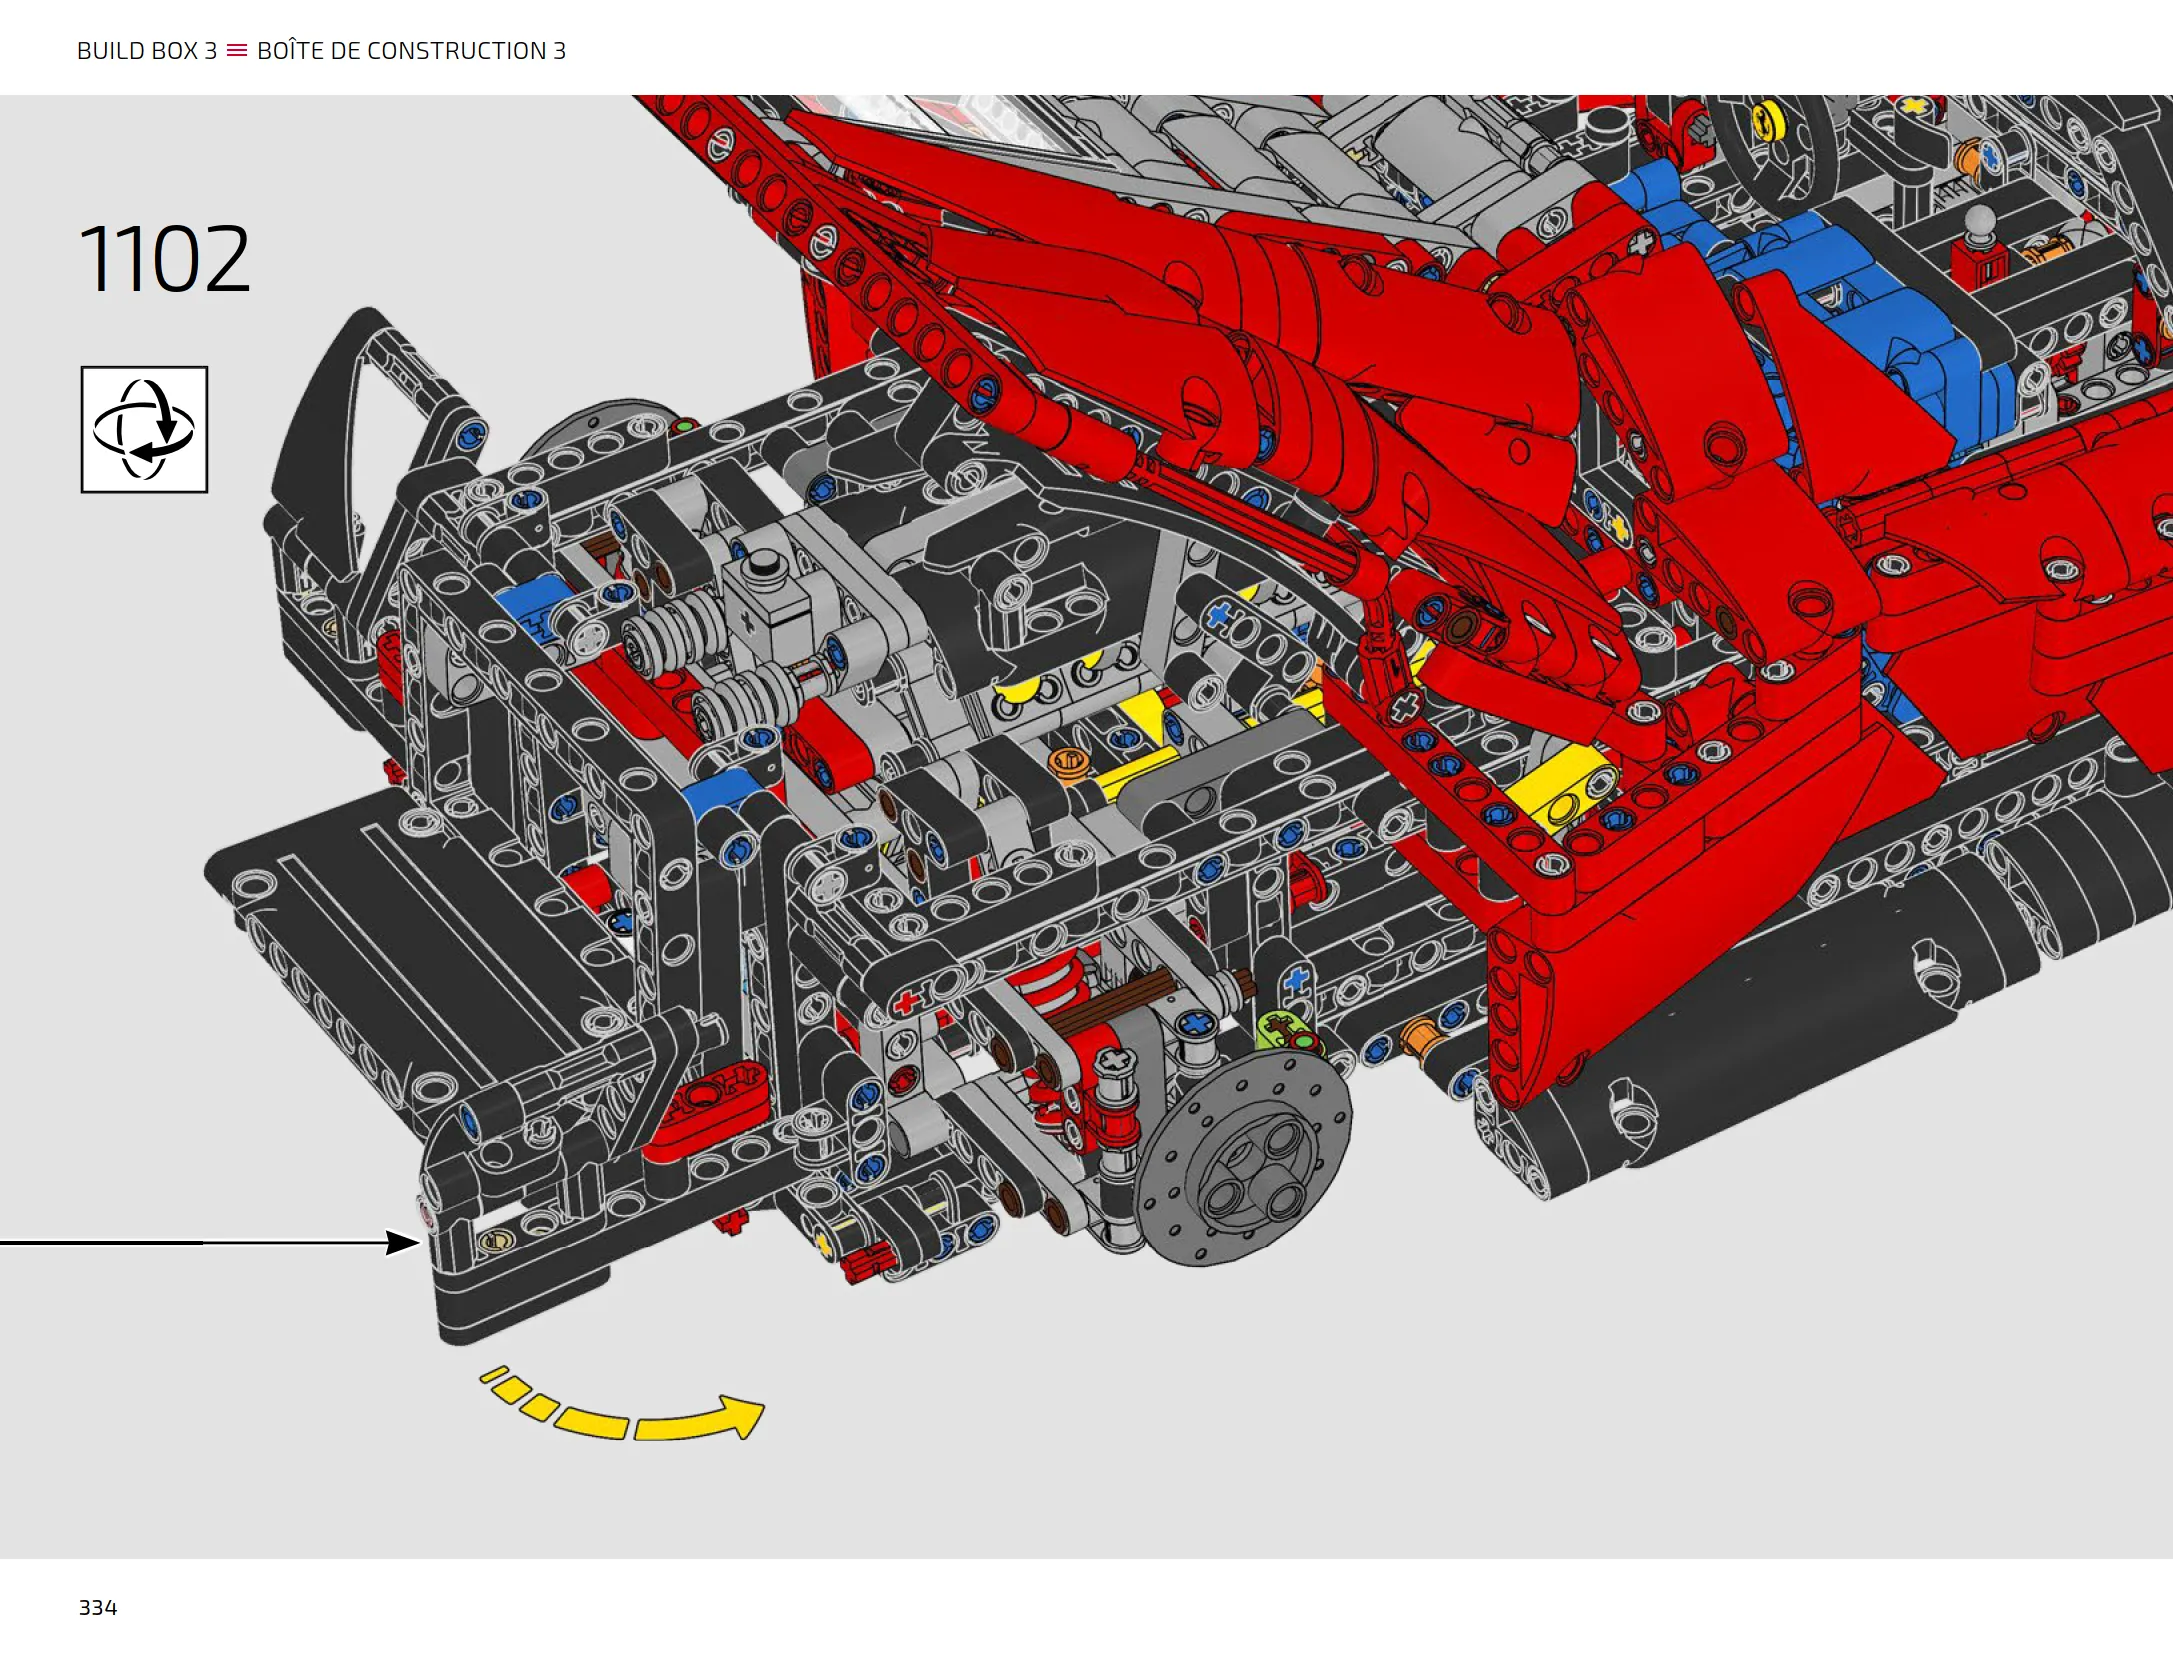Click the 'BOÎTE DE CONSTRUCTION 3' header text

411,50
